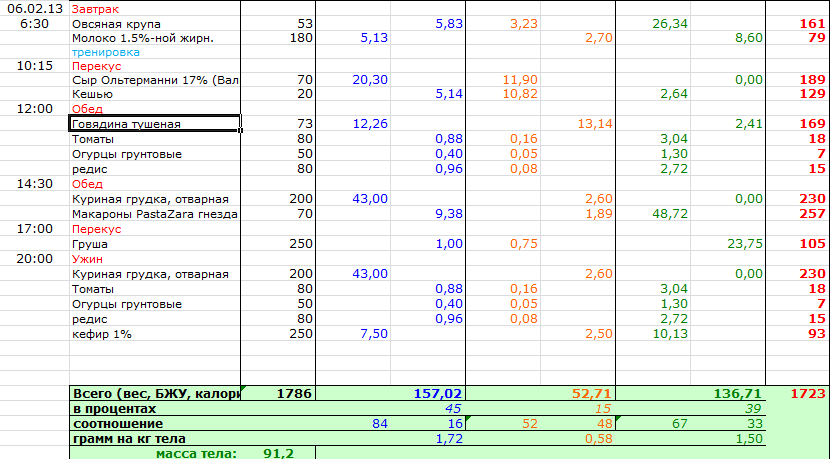Image resolution: width=830 pixels, height=459 pixels.
Task: Select the 20:00 time cell
Action: click(34, 259)
